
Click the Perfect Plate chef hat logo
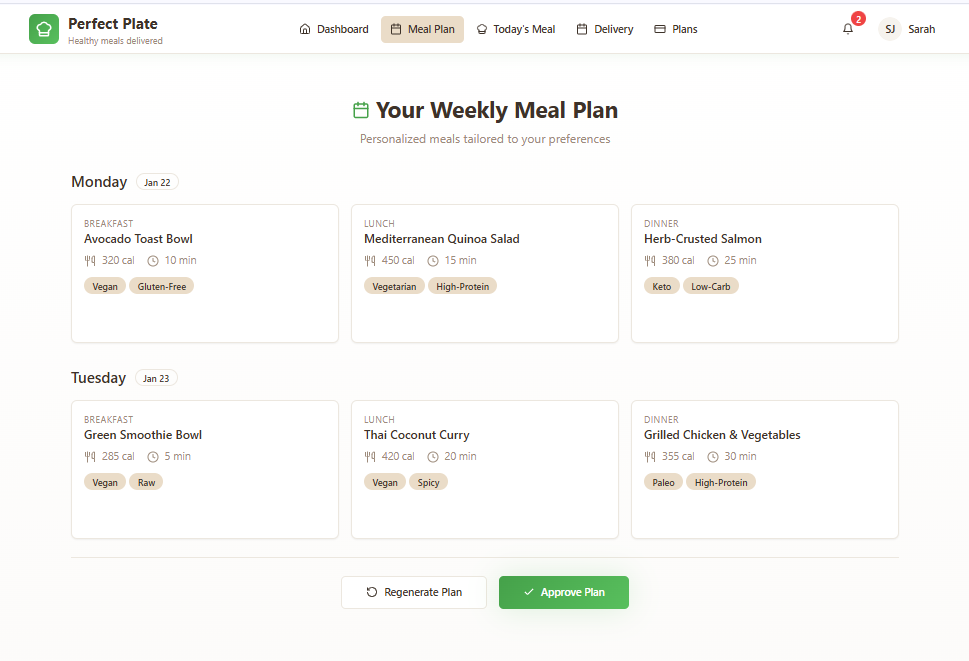click(44, 29)
